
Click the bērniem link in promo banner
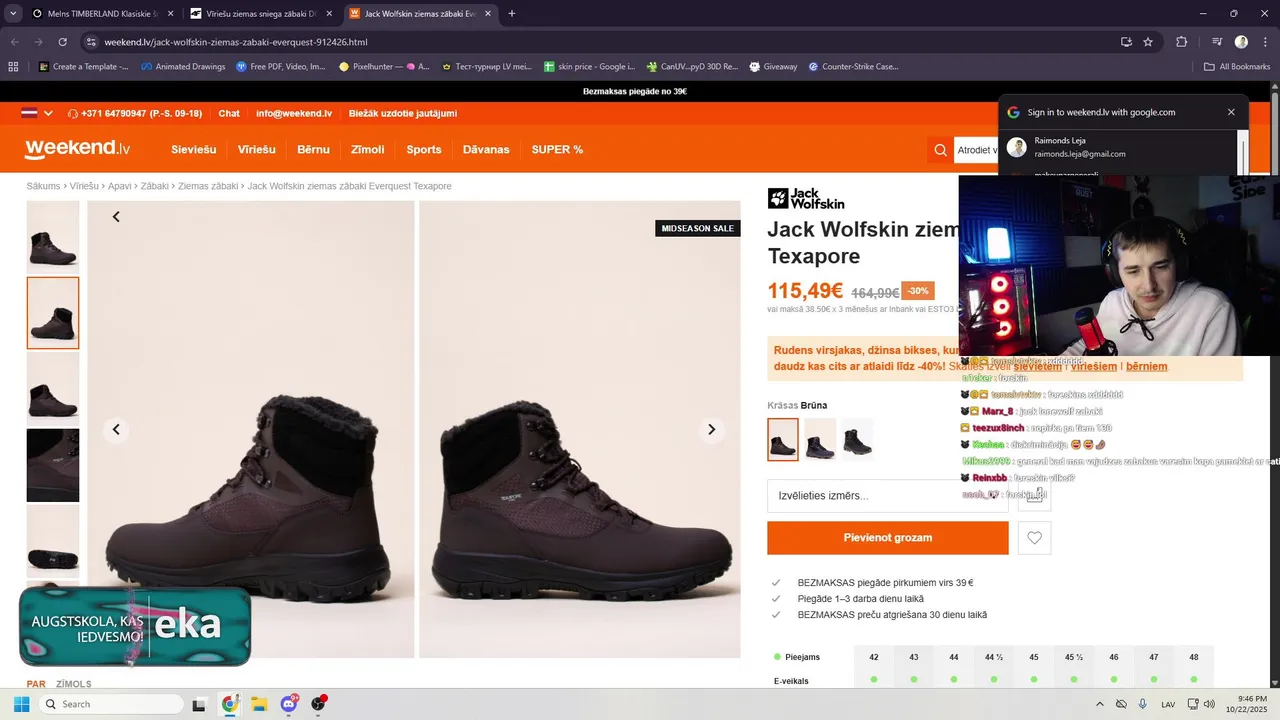[1147, 366]
